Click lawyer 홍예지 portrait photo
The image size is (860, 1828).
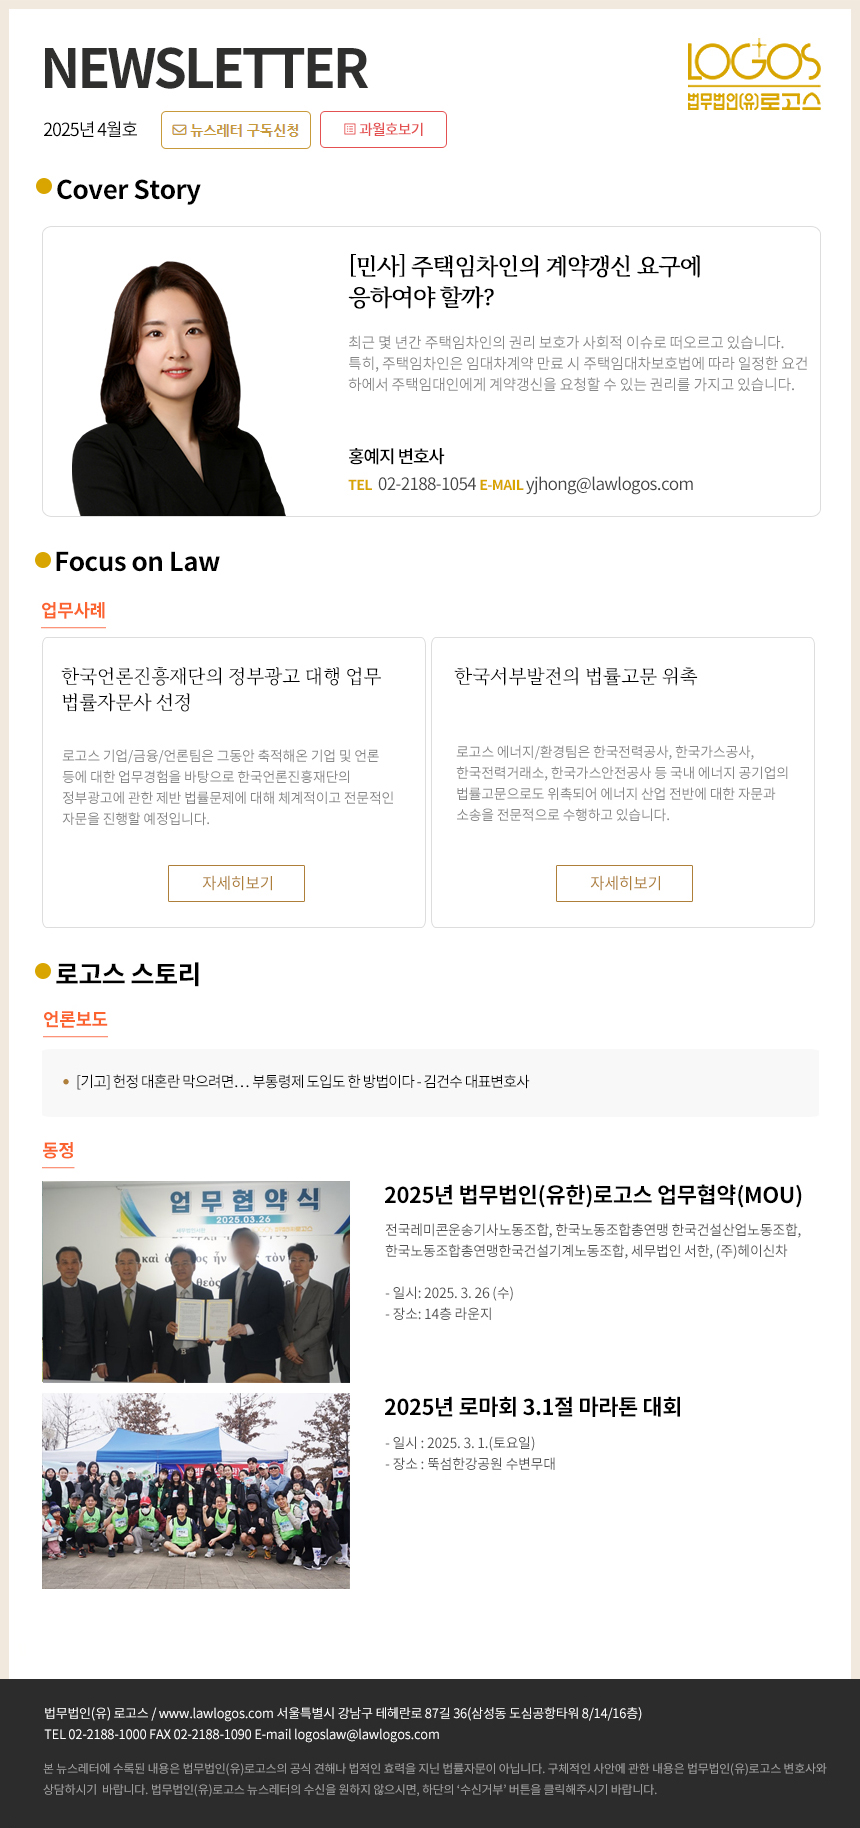coord(179,388)
